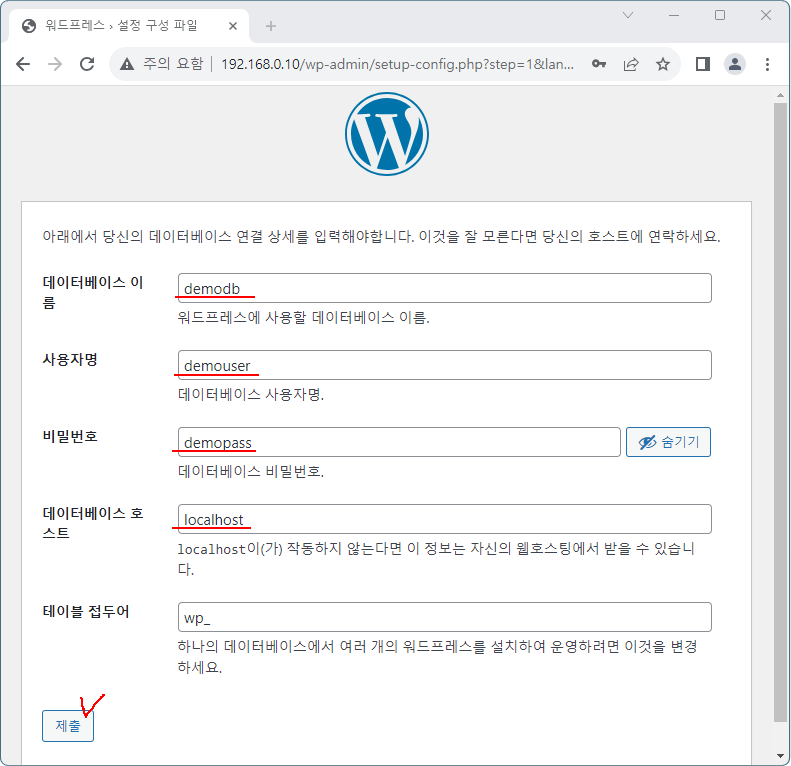The width and height of the screenshot is (791, 766).
Task: Click the 데이터베이스 비밀번호. hint text
Action: [x=251, y=471]
